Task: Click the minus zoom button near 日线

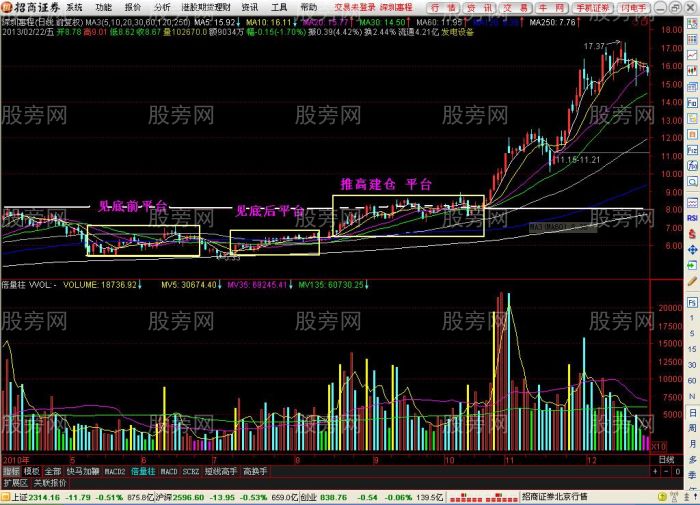Action: [x=667, y=472]
